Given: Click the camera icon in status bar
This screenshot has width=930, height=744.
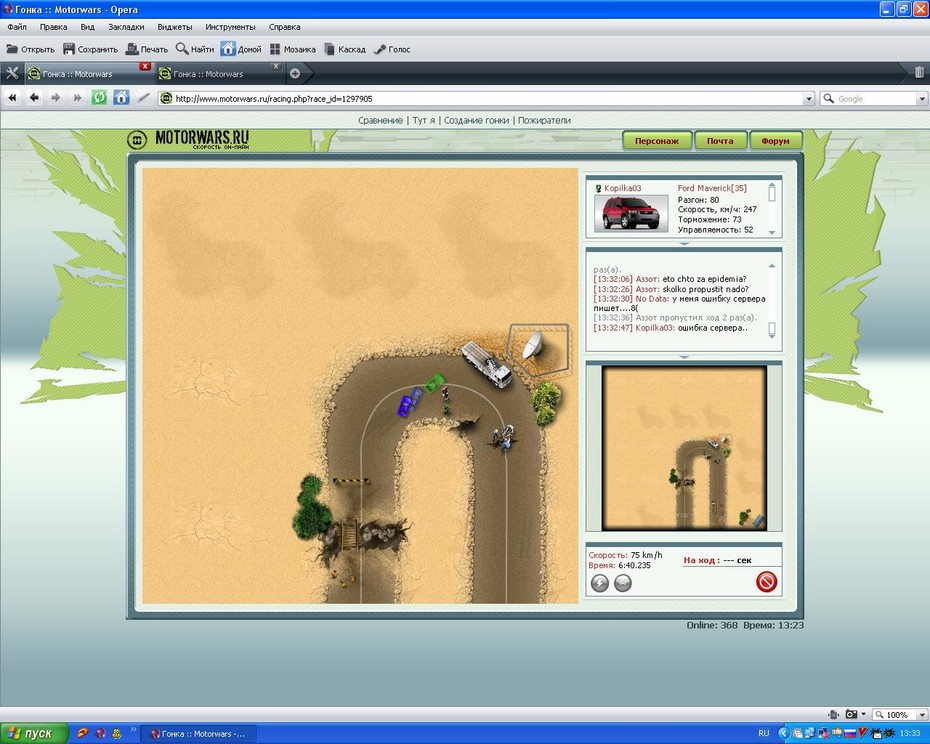Looking at the screenshot, I should coord(851,714).
